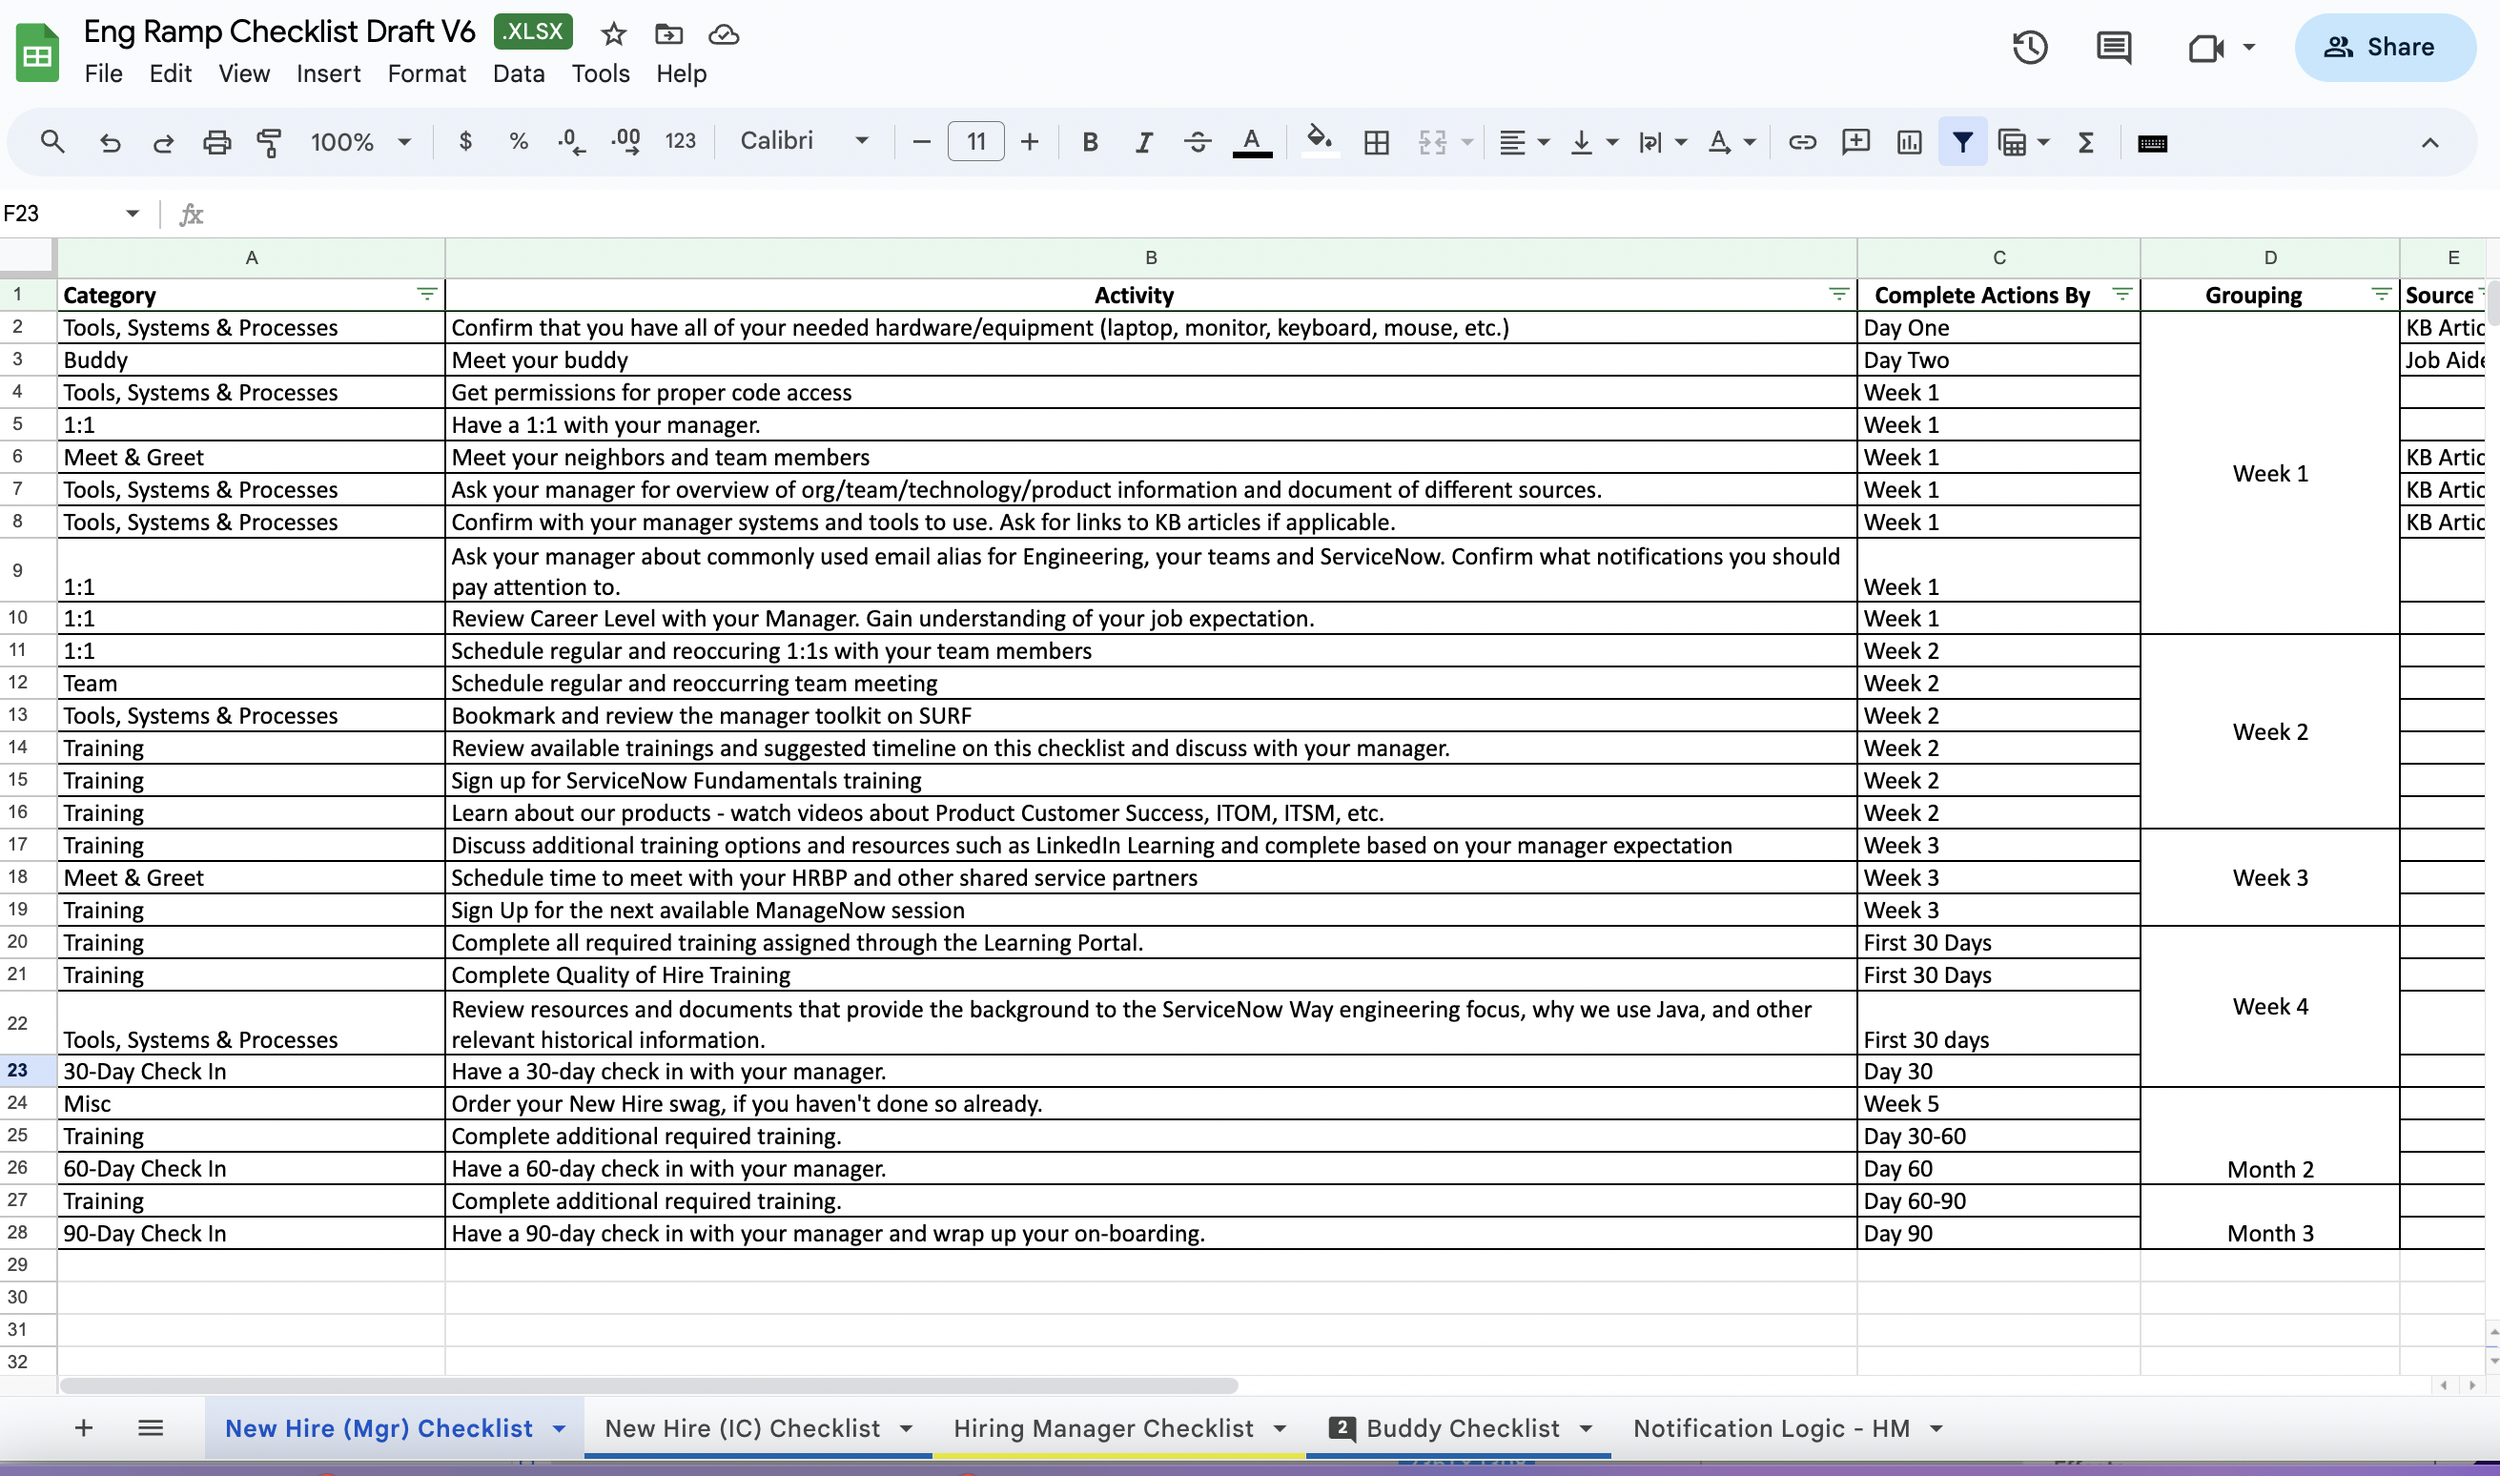The image size is (2500, 1476).
Task: Click the borders grid icon
Action: (1376, 142)
